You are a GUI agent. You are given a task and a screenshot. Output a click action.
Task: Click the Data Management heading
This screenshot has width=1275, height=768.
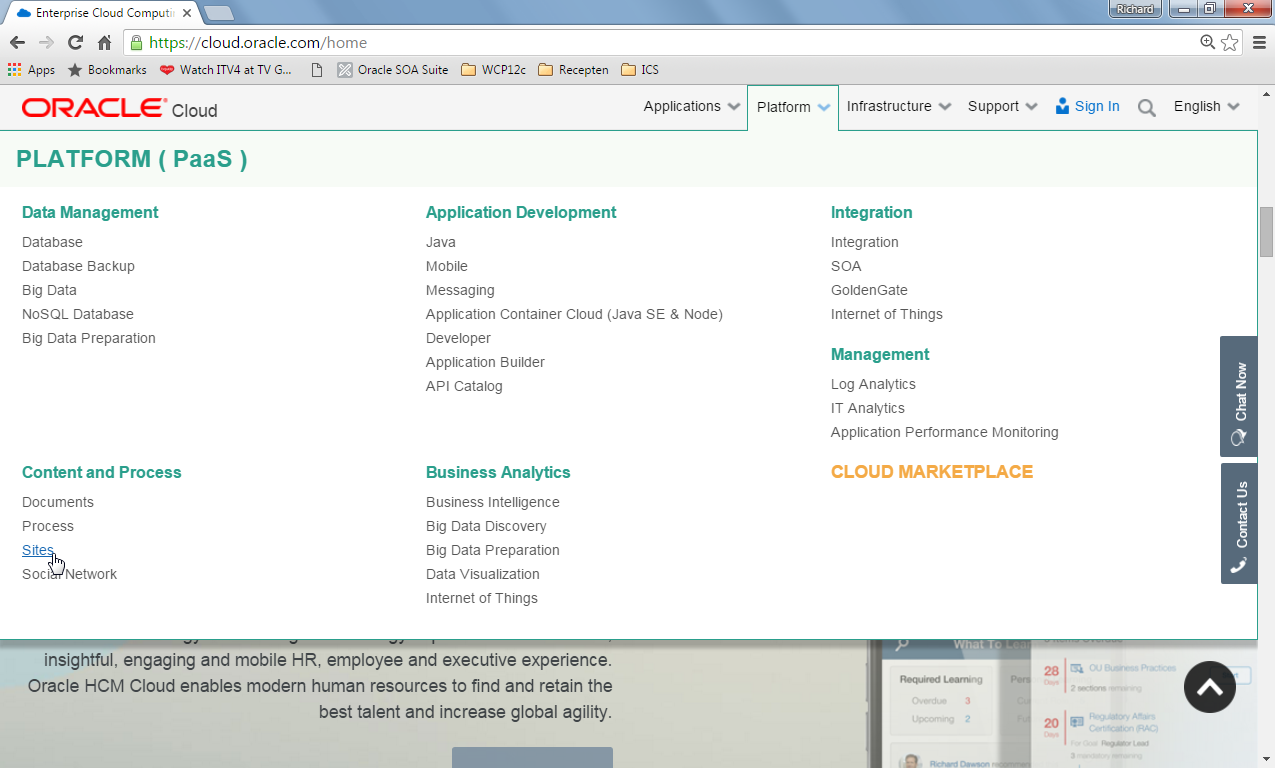click(90, 212)
